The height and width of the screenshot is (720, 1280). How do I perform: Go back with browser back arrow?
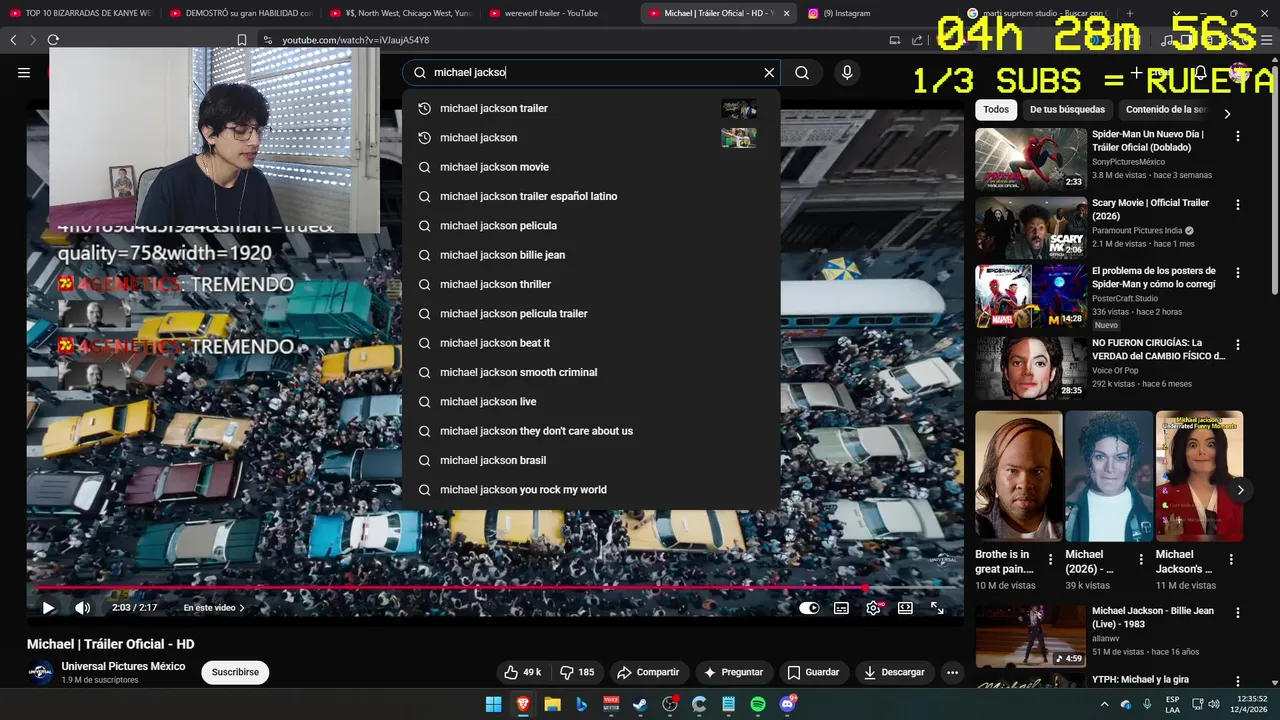point(13,40)
